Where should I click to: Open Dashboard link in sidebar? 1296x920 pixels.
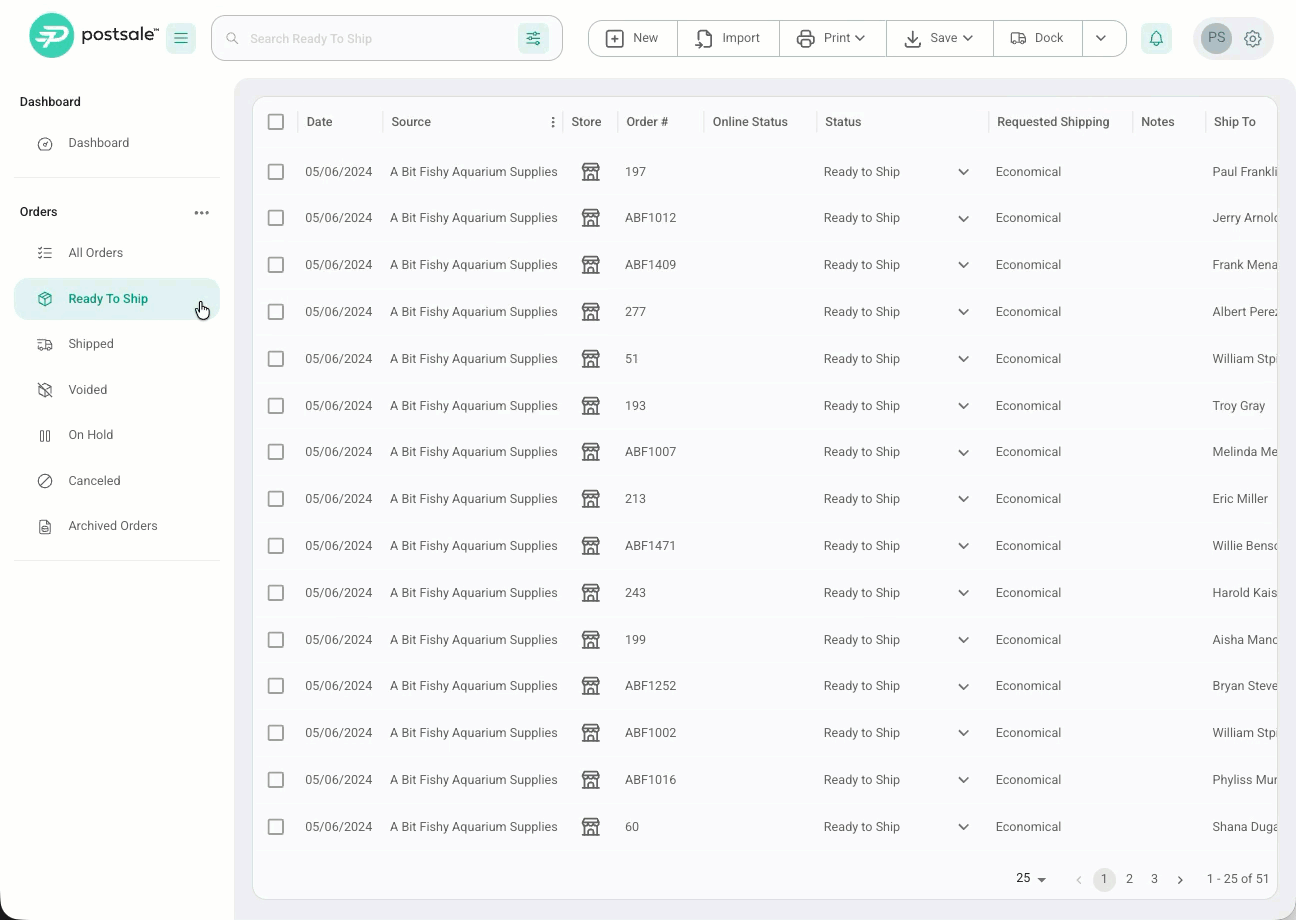[x=116, y=143]
